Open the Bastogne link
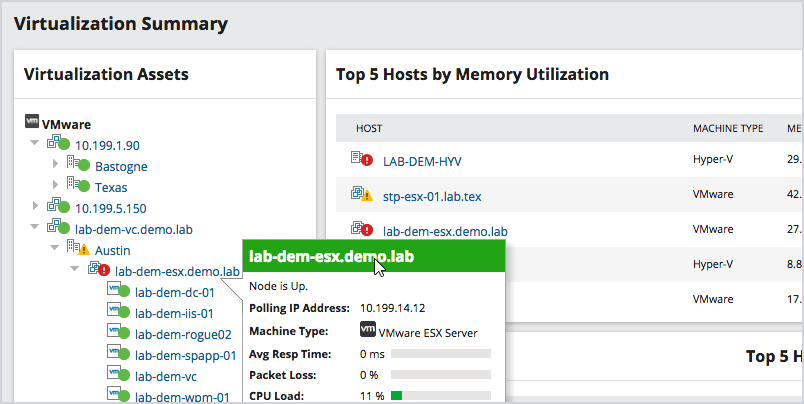804x404 pixels. click(121, 167)
